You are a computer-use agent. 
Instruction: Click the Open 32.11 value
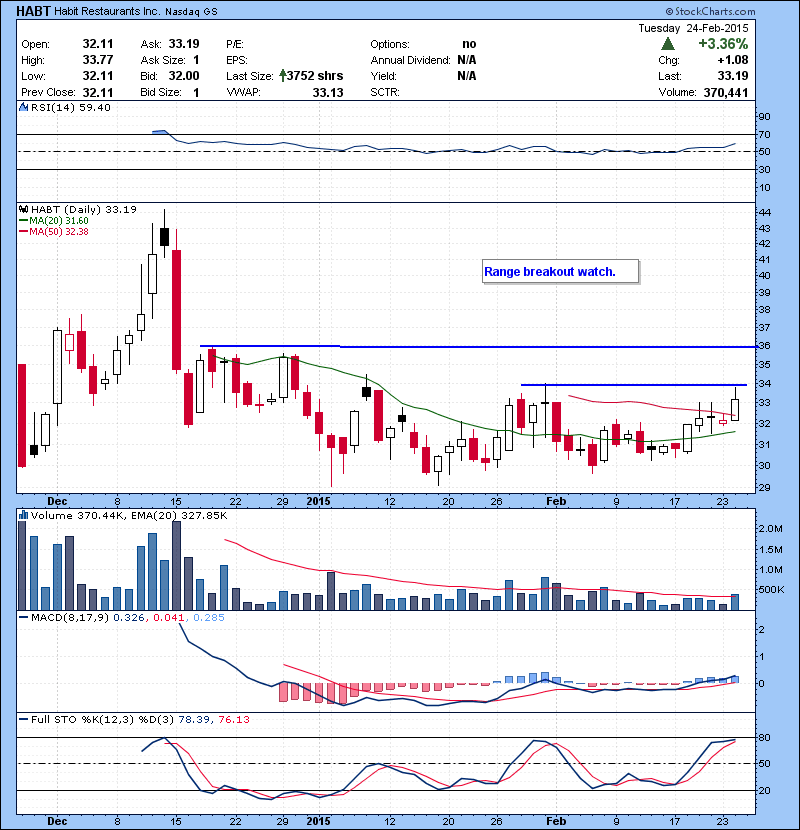98,43
